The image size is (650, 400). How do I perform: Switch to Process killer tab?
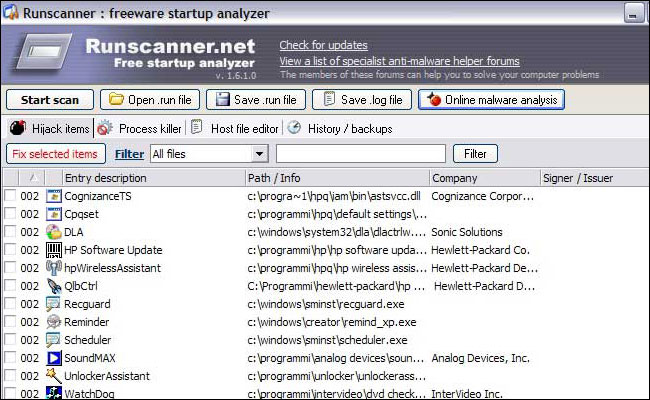click(140, 128)
